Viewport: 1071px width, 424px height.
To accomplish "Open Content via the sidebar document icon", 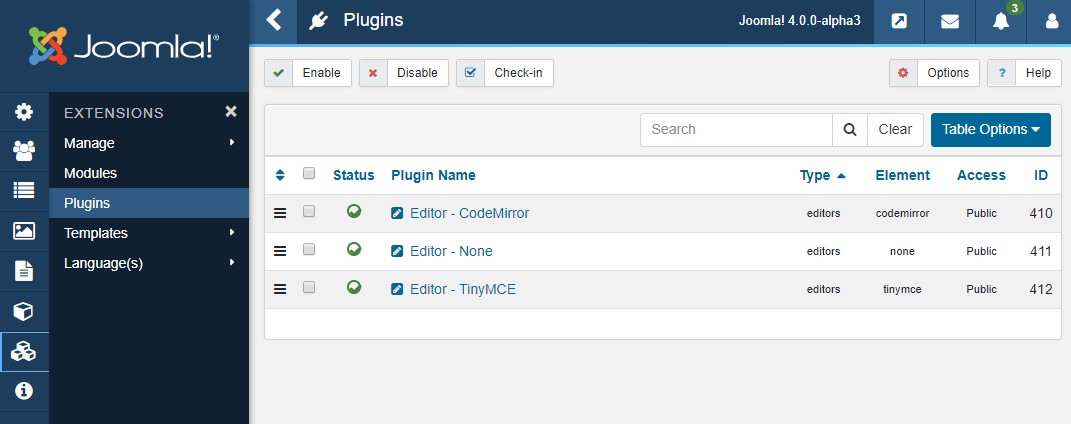I will pyautogui.click(x=24, y=271).
